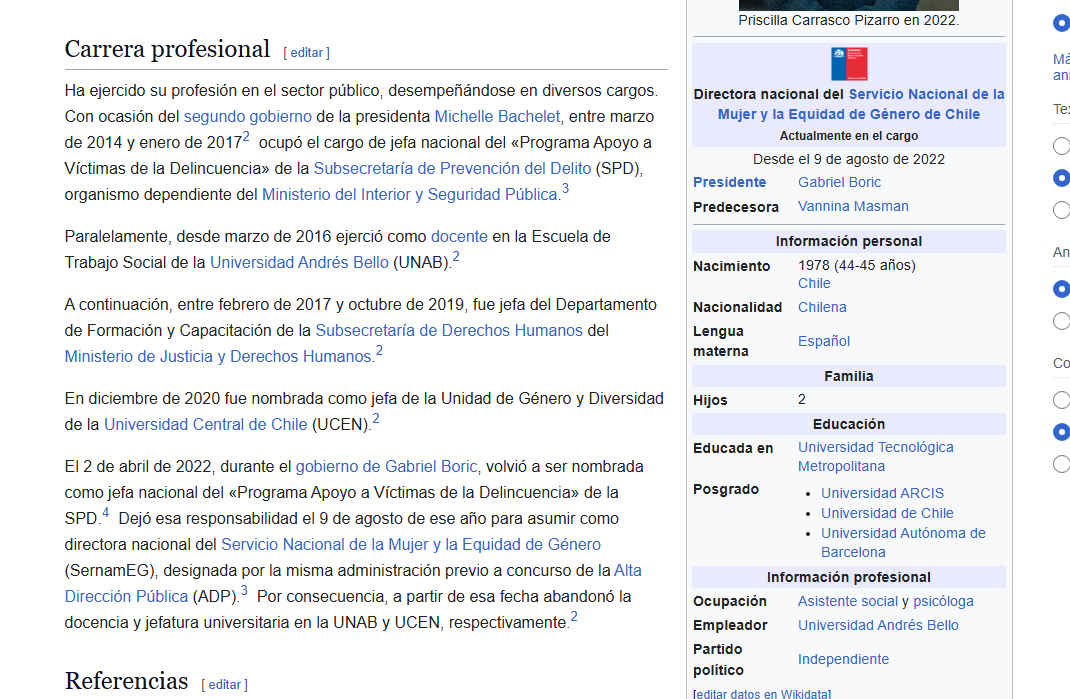
Task: Click 'Independiente' political party link
Action: tap(843, 659)
